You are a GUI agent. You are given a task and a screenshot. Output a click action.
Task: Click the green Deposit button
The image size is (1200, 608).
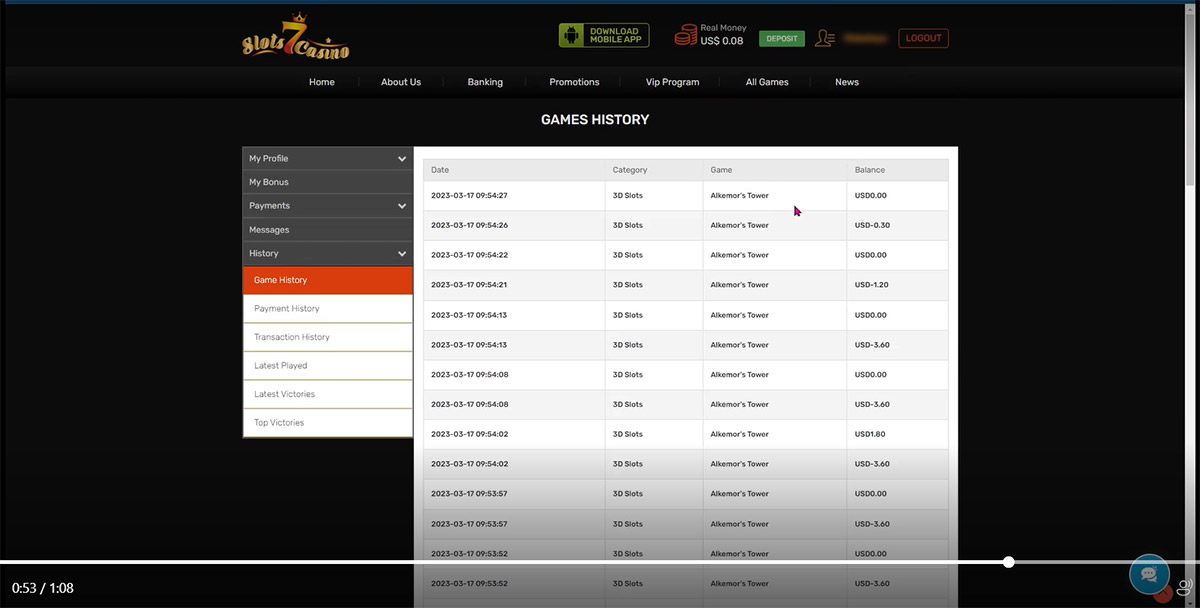(x=782, y=39)
